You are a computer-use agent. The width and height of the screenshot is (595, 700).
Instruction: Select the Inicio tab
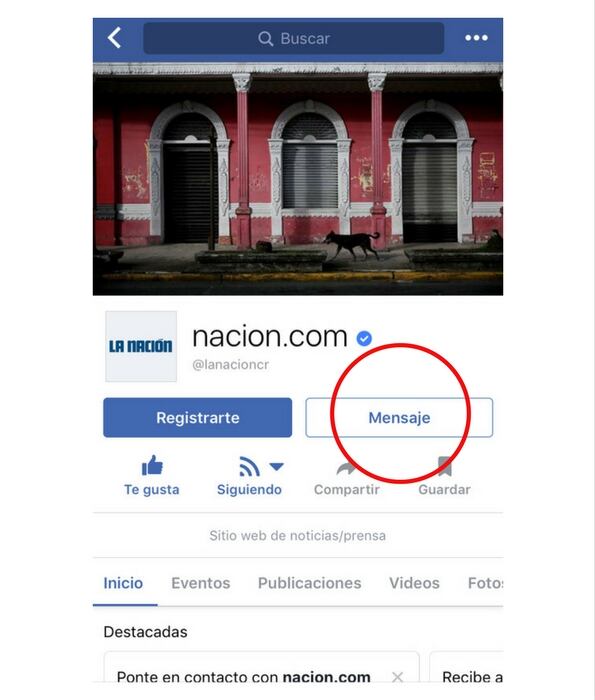(123, 583)
